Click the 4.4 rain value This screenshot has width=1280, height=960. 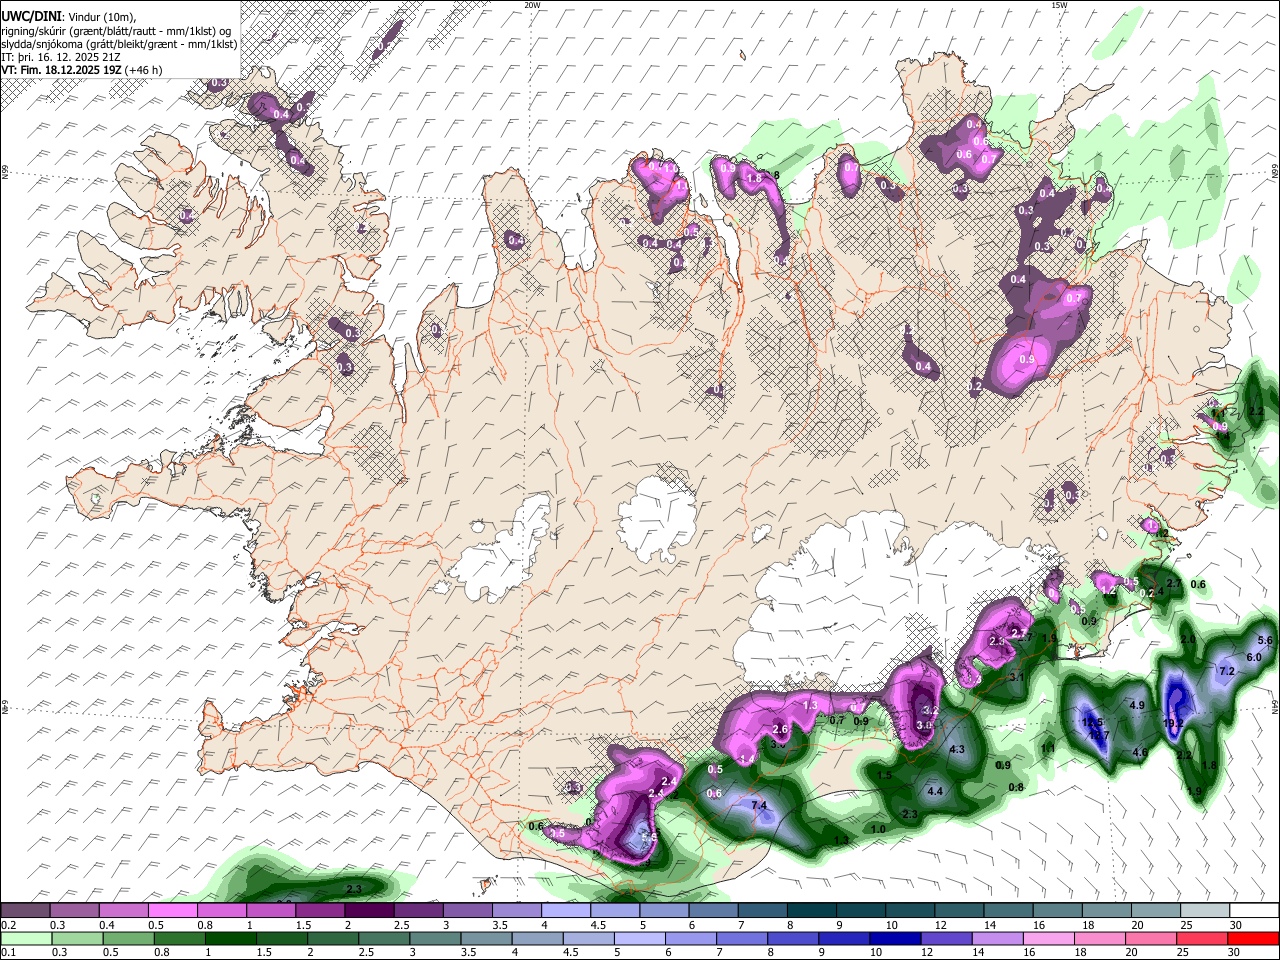935,791
